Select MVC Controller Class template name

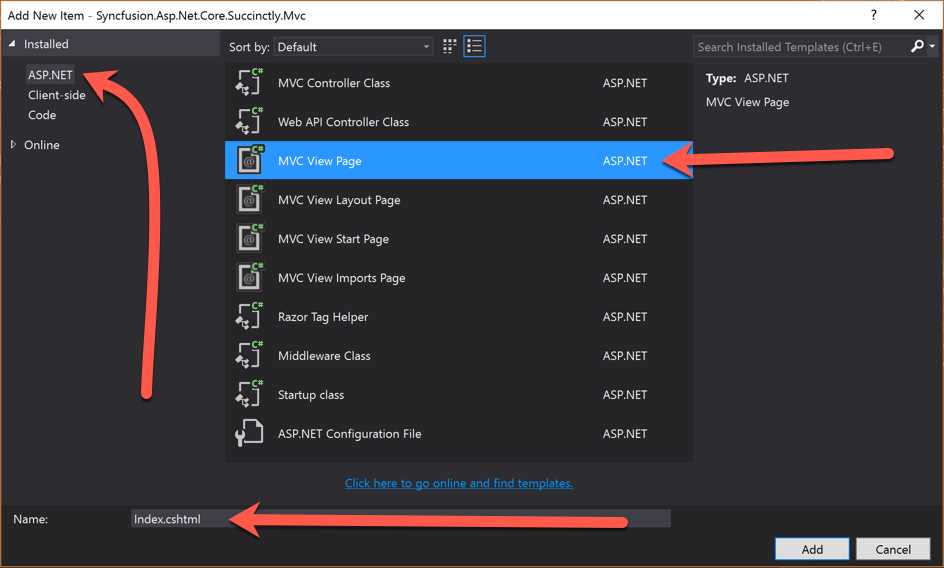pos(334,83)
